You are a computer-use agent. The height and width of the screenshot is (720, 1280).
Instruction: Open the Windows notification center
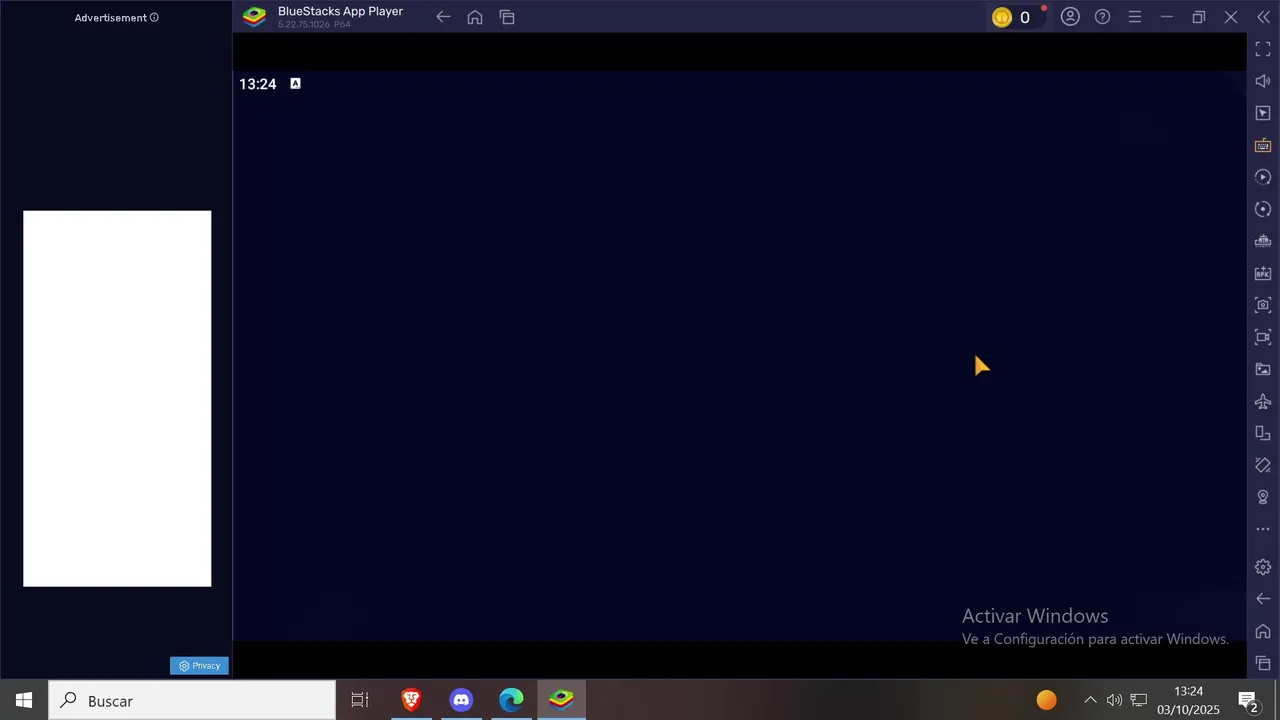tap(1248, 700)
